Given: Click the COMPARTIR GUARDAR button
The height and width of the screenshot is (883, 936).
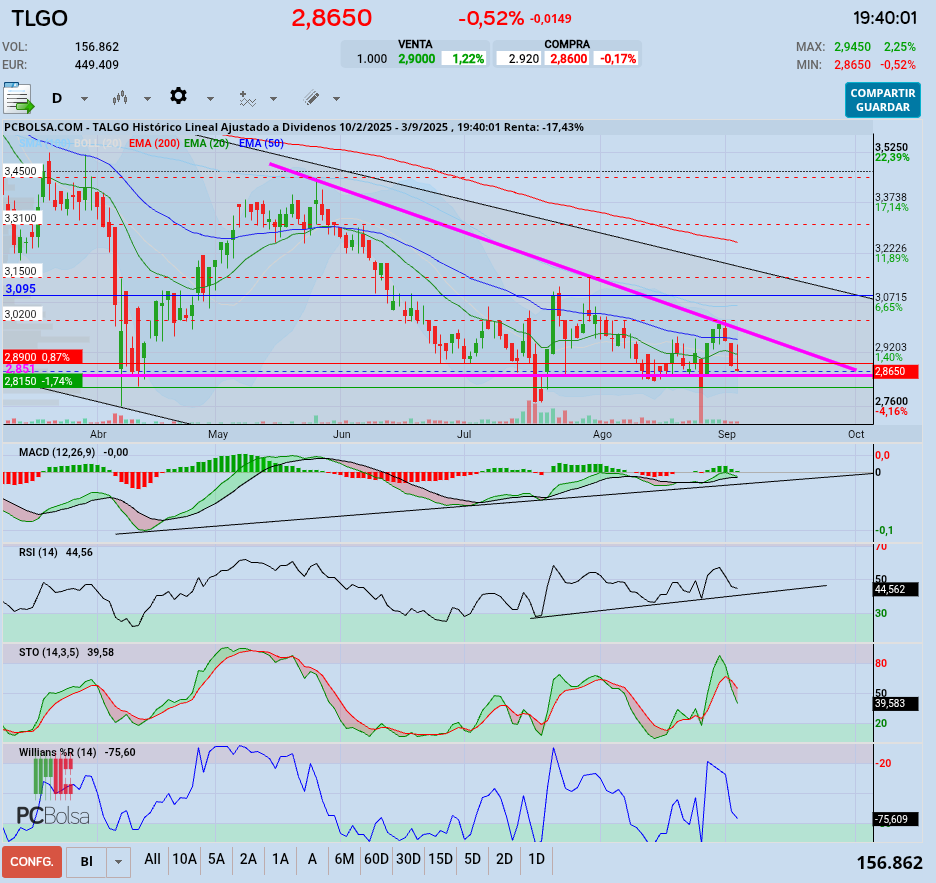Looking at the screenshot, I should (883, 100).
